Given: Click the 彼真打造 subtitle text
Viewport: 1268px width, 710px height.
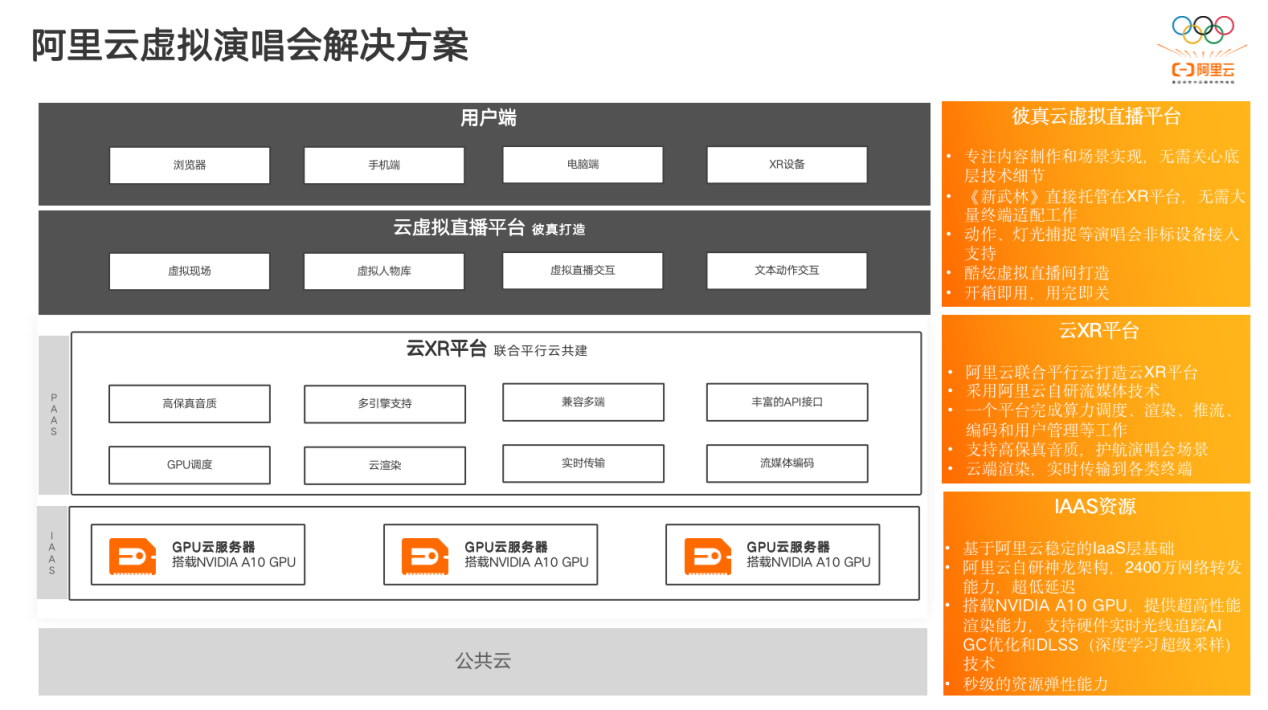Looking at the screenshot, I should click(x=558, y=229).
